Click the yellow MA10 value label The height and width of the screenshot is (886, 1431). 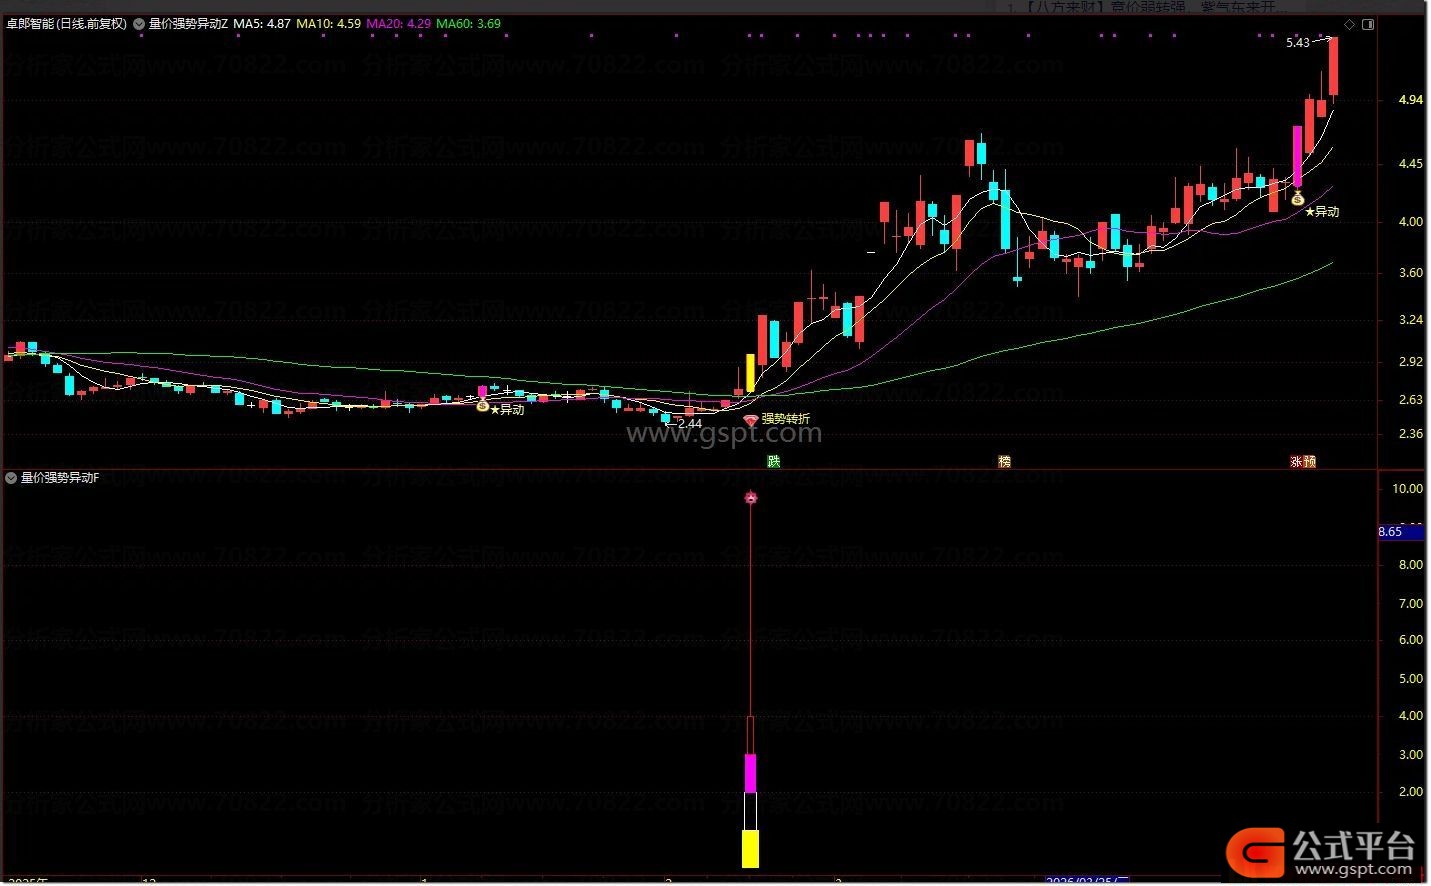click(328, 24)
